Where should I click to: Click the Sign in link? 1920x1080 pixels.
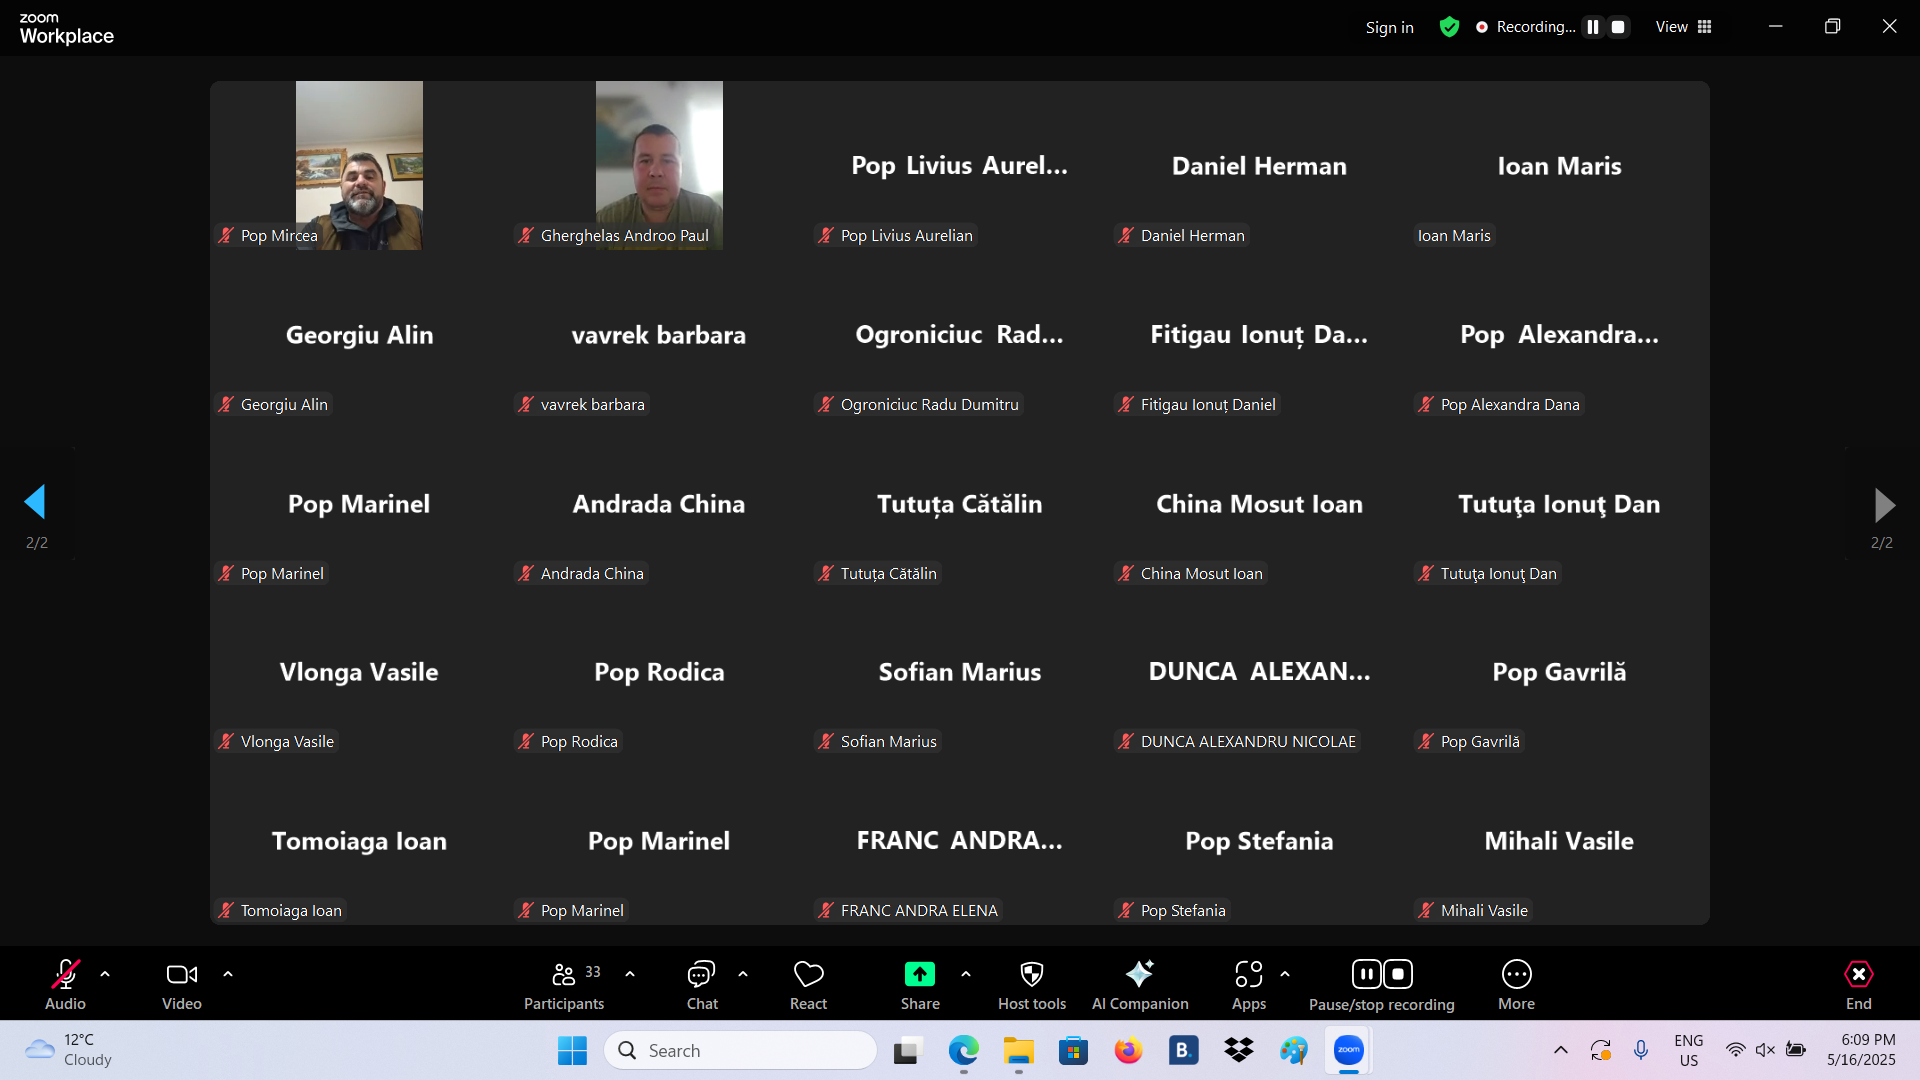(1389, 27)
